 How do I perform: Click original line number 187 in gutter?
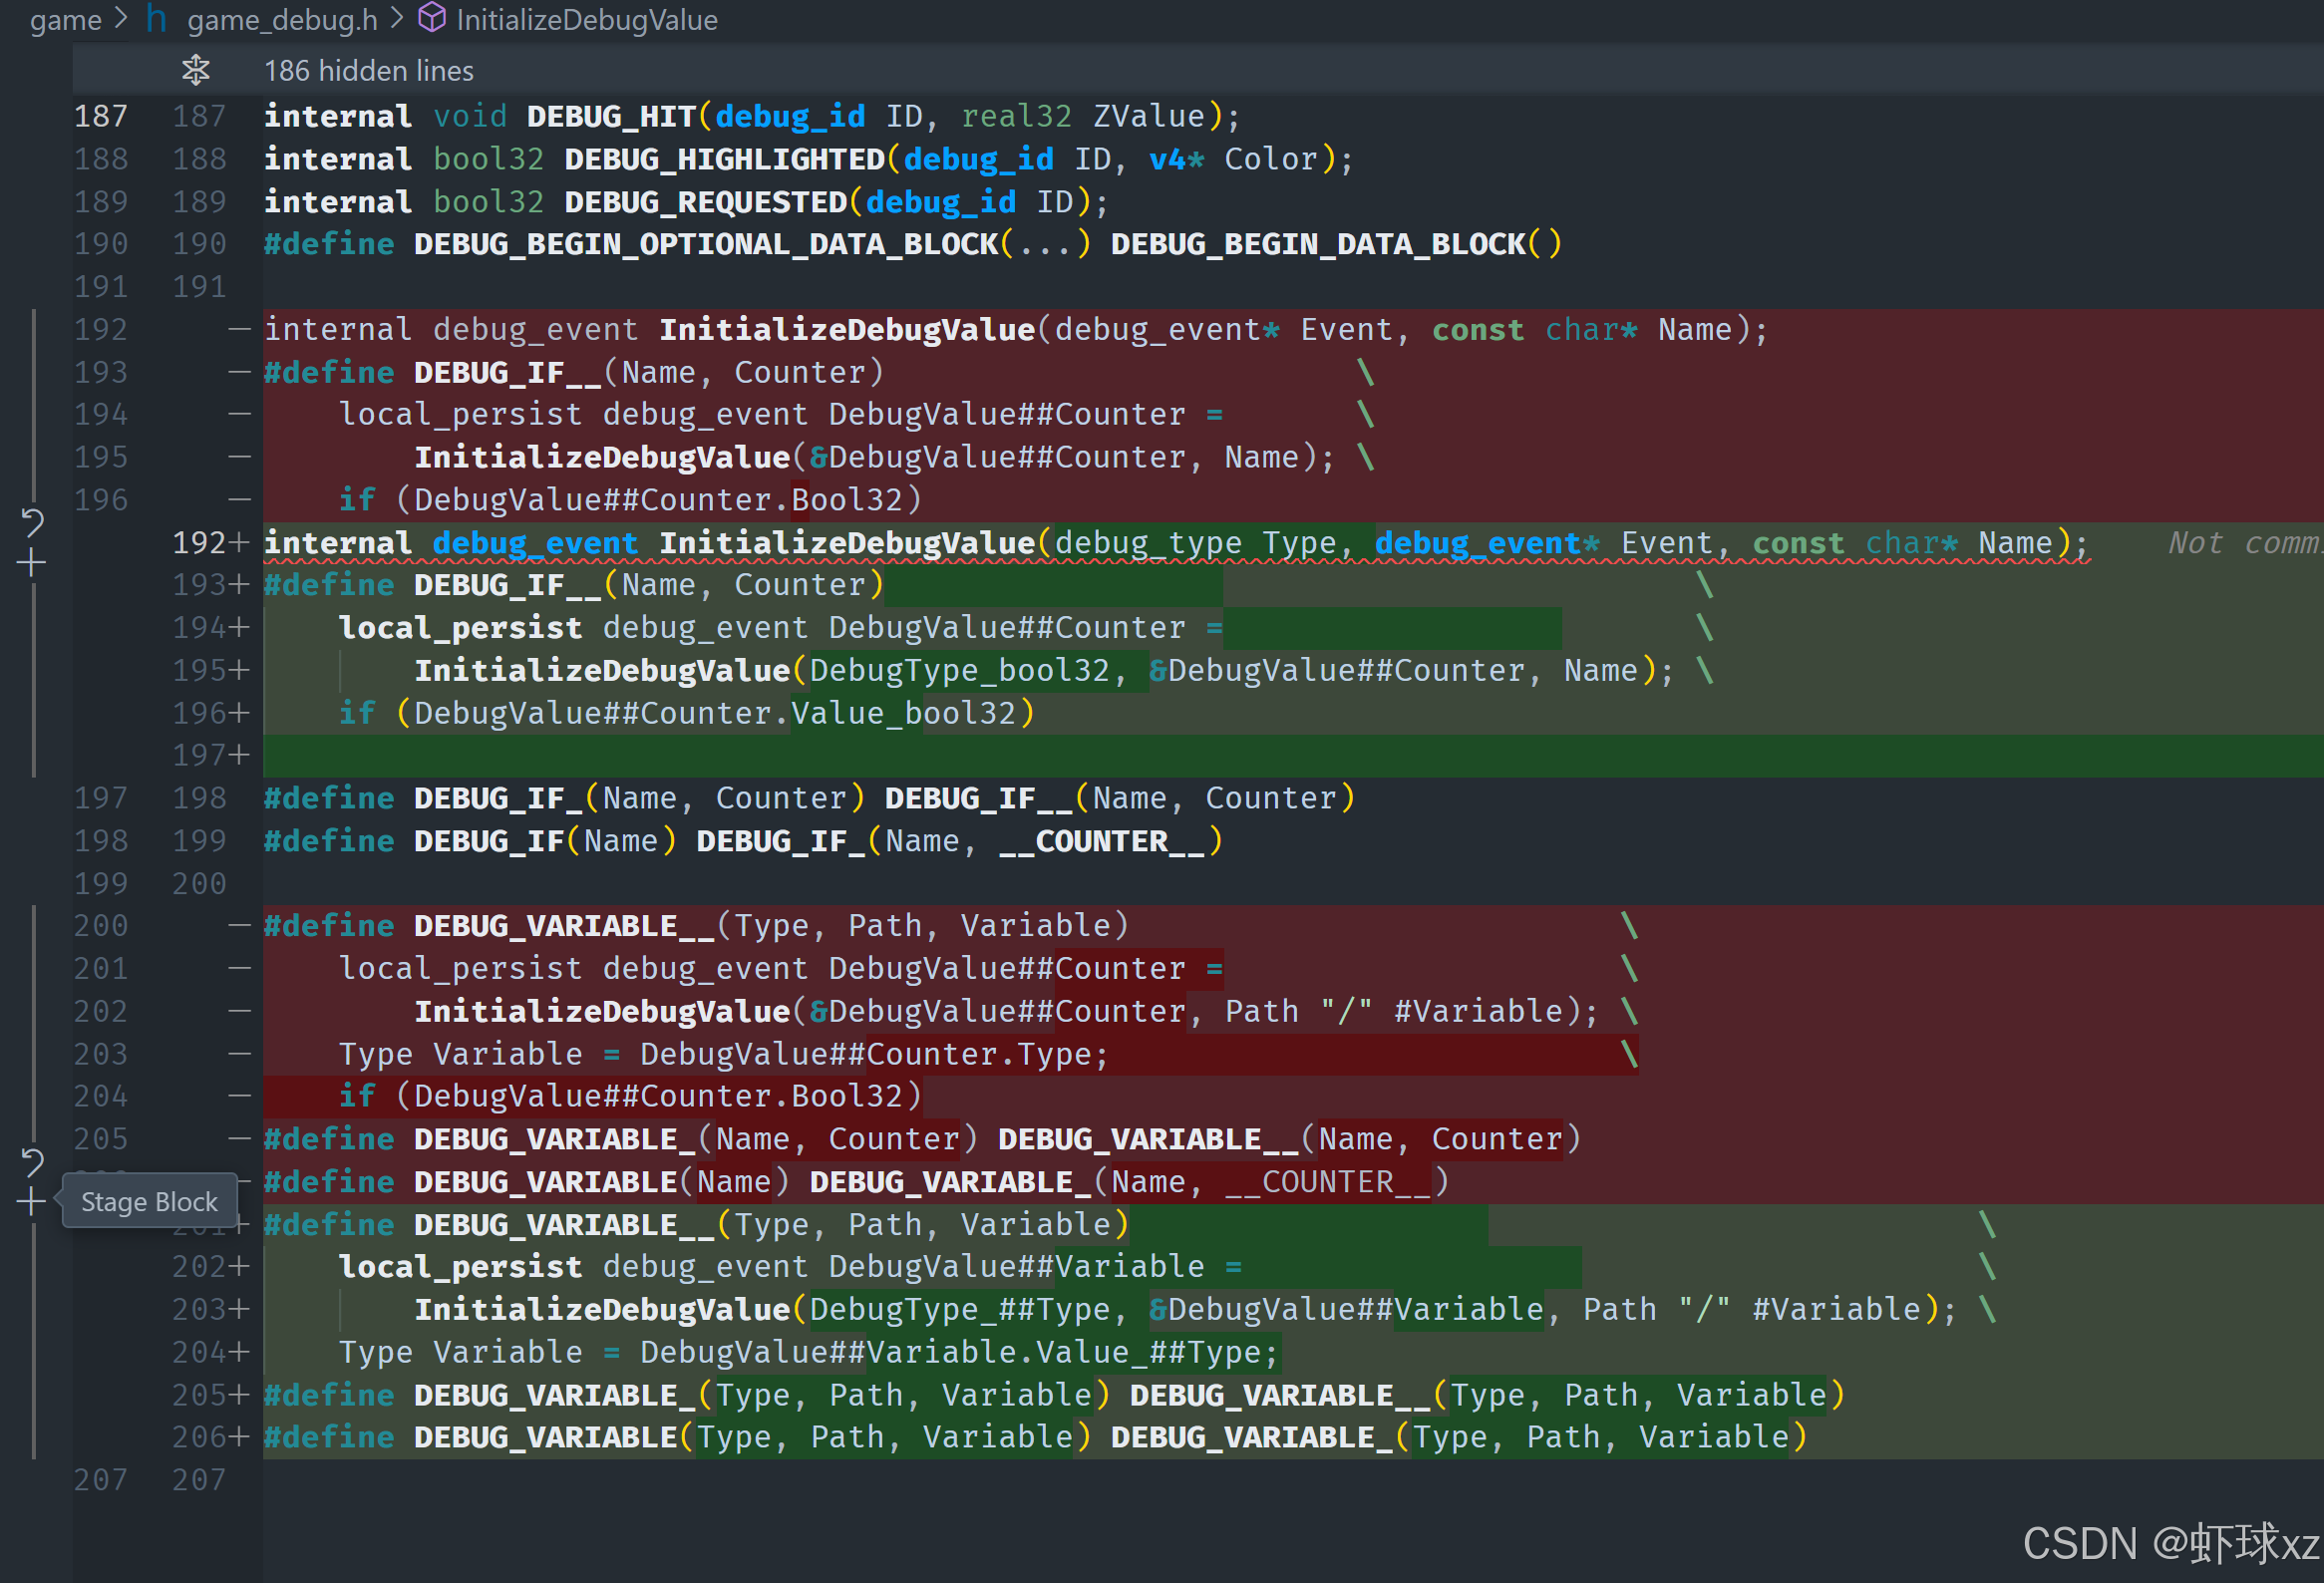pos(101,116)
